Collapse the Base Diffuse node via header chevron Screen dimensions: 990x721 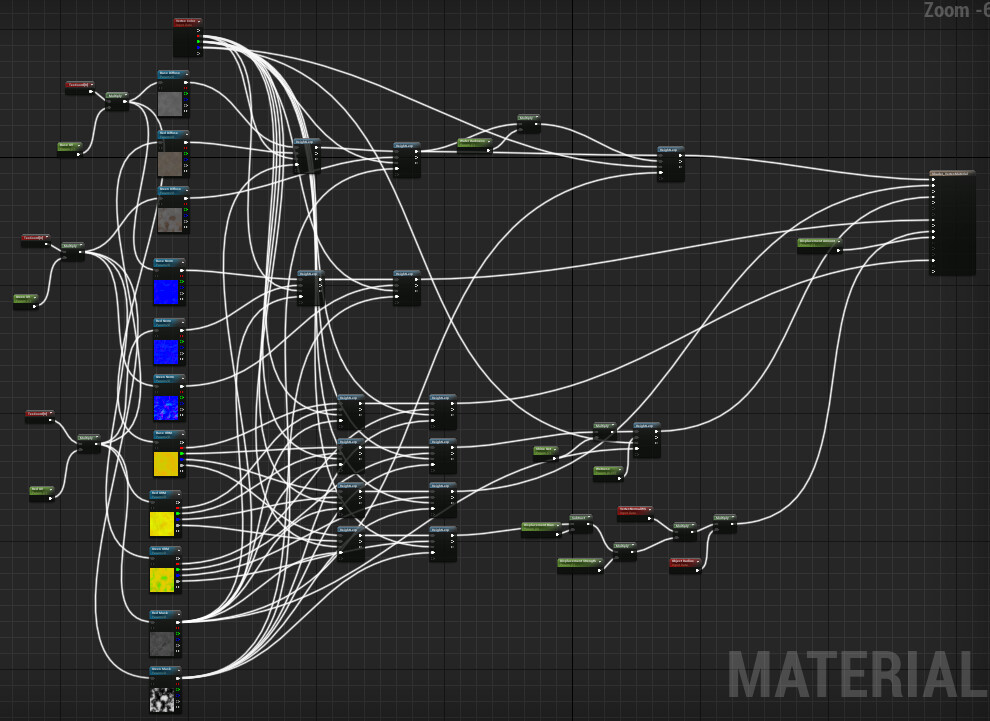pyautogui.click(x=187, y=74)
